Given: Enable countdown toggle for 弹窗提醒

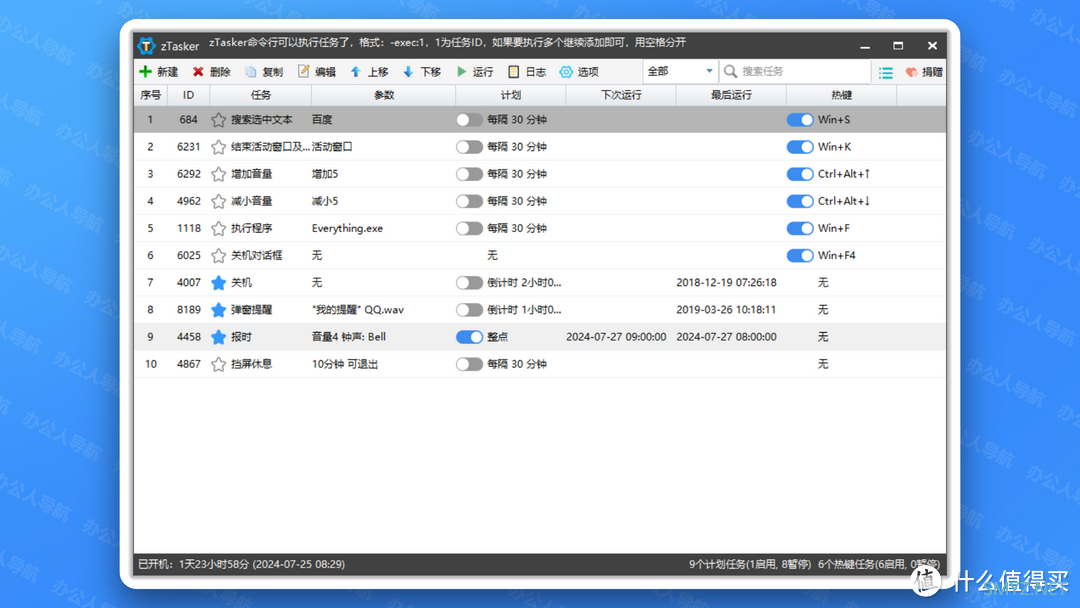Looking at the screenshot, I should [469, 310].
